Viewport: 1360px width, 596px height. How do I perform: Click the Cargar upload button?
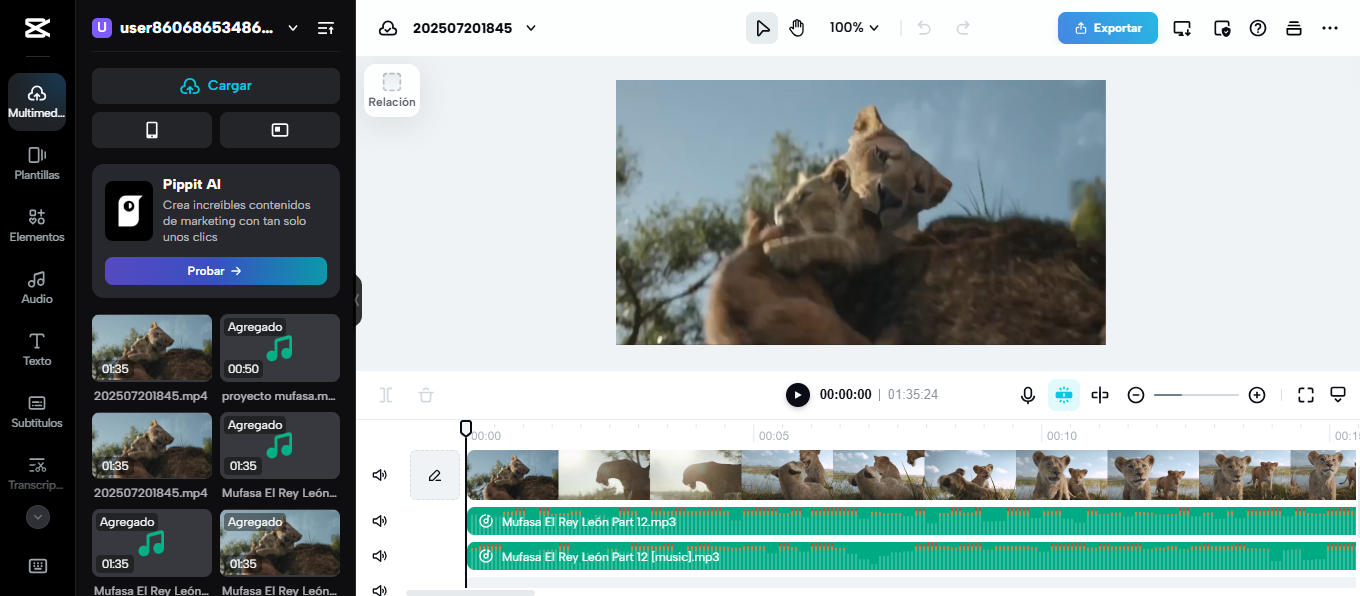pos(216,86)
